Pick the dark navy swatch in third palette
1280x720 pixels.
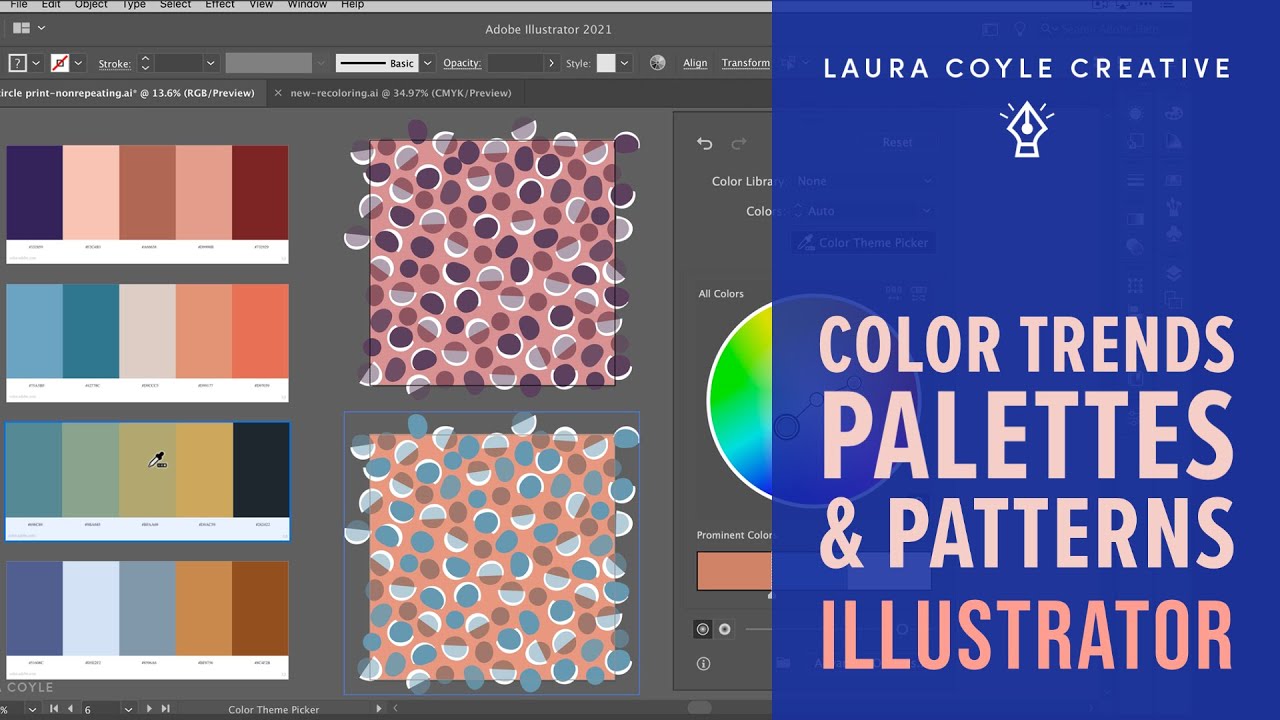coord(261,470)
